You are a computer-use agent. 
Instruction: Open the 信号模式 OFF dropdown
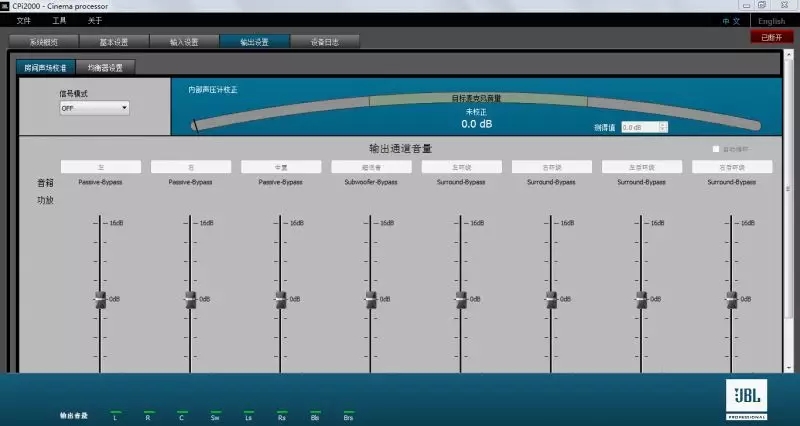[x=94, y=107]
